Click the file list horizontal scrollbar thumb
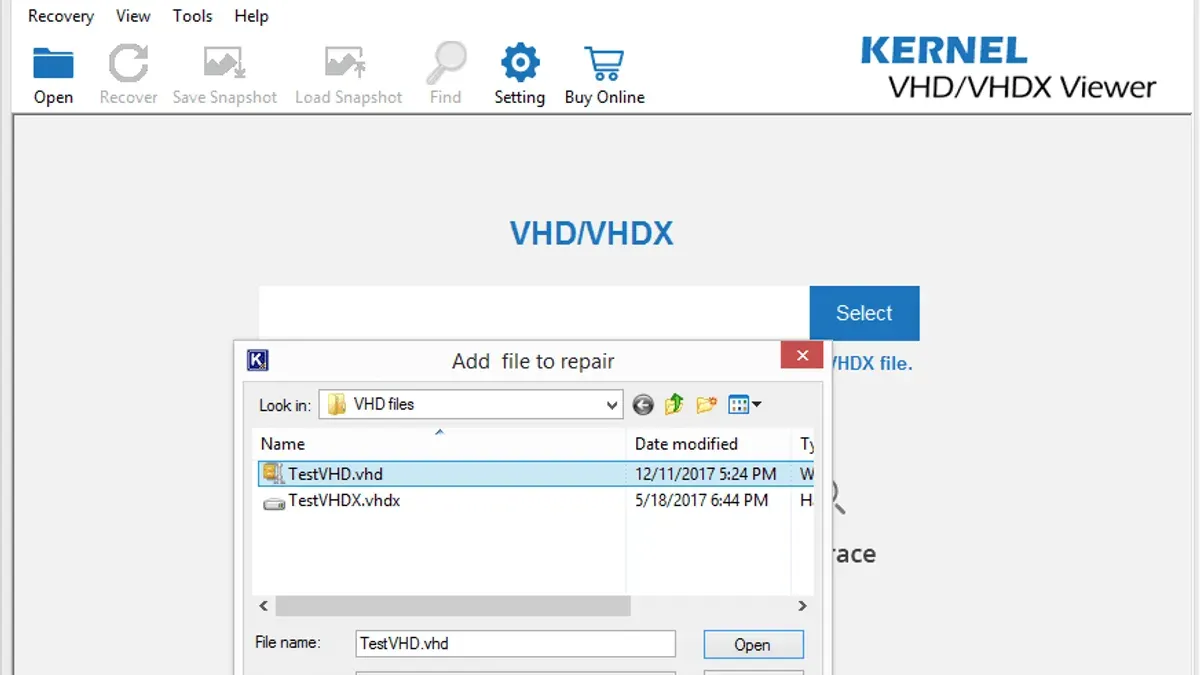 (453, 606)
